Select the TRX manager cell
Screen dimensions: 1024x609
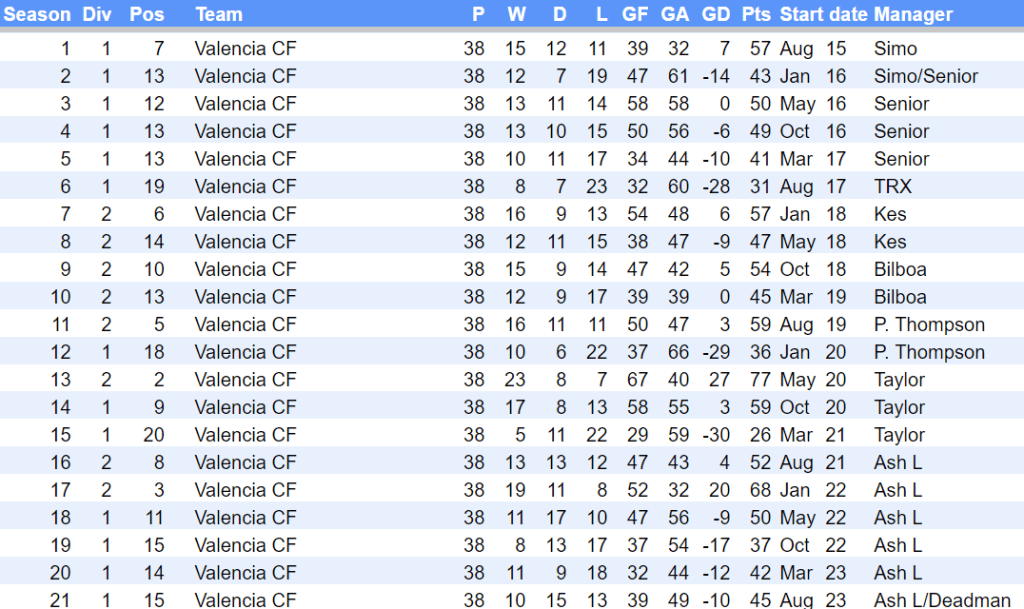point(893,186)
